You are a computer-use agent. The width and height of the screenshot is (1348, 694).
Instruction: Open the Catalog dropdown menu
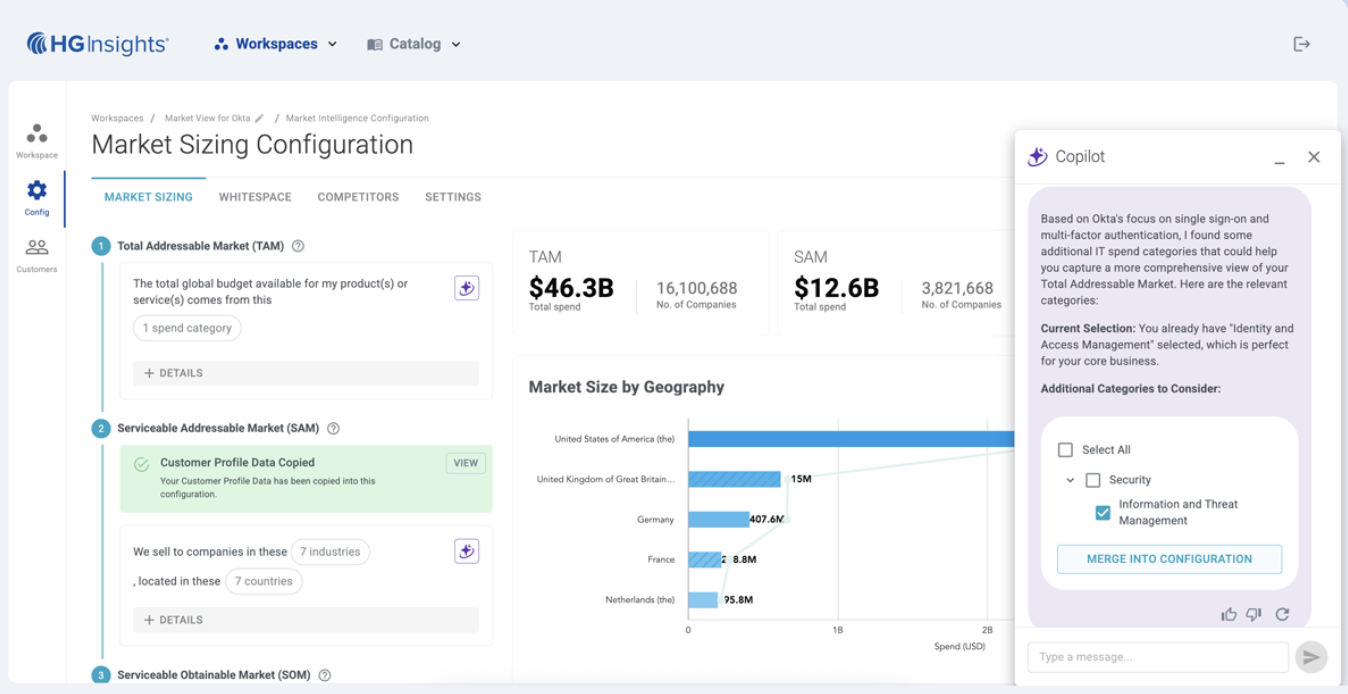pyautogui.click(x=414, y=44)
